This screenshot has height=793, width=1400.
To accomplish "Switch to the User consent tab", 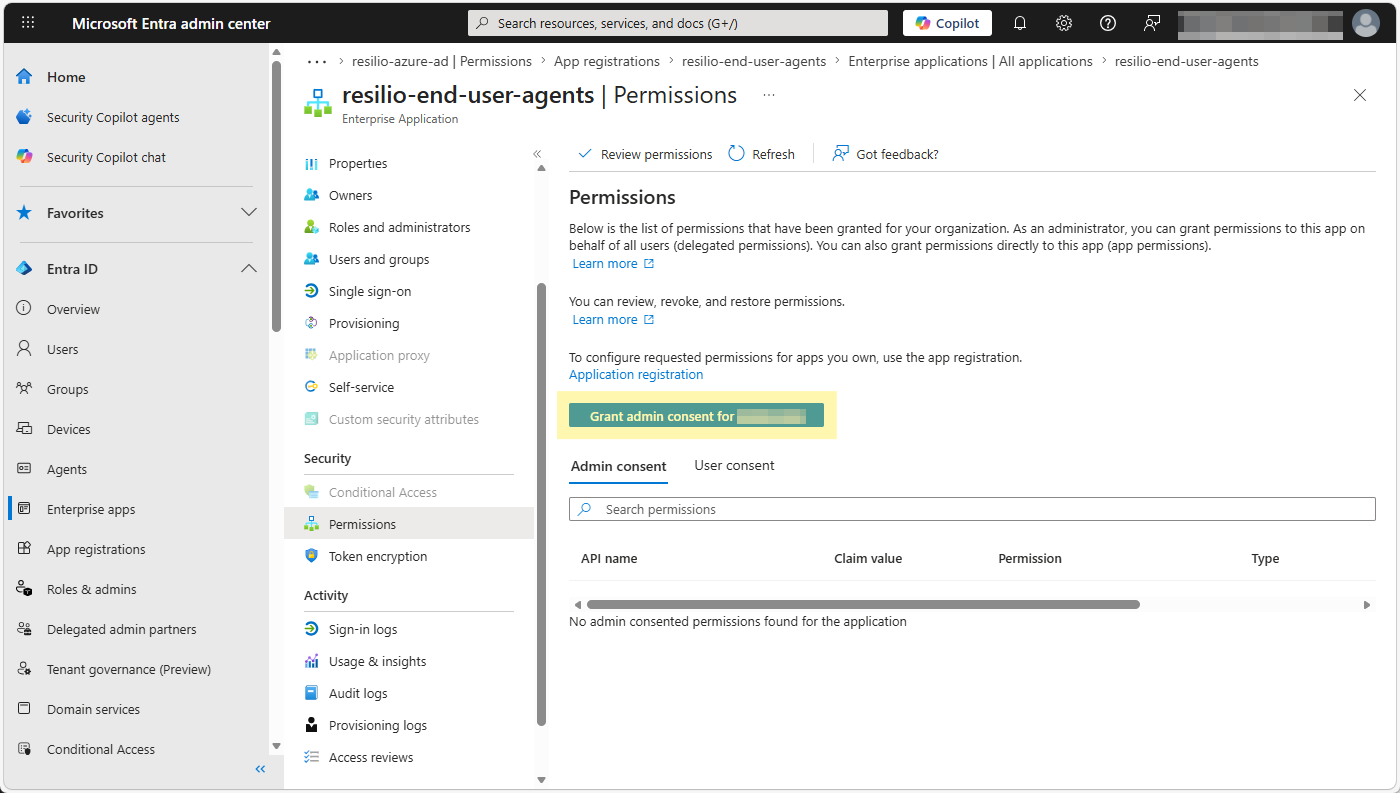I will tap(735, 466).
